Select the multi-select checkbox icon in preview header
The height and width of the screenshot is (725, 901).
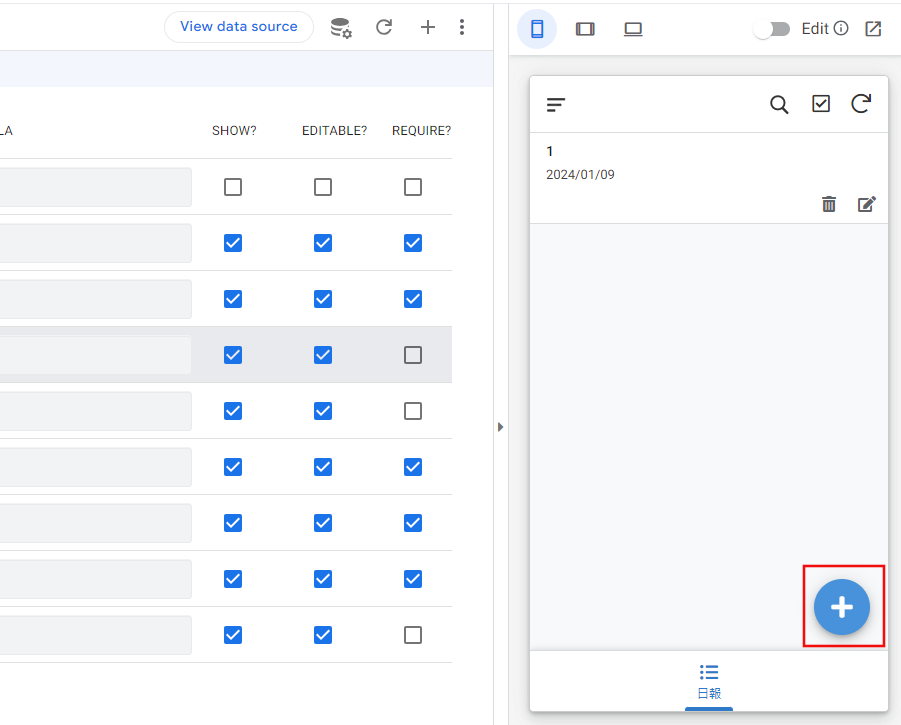(821, 104)
